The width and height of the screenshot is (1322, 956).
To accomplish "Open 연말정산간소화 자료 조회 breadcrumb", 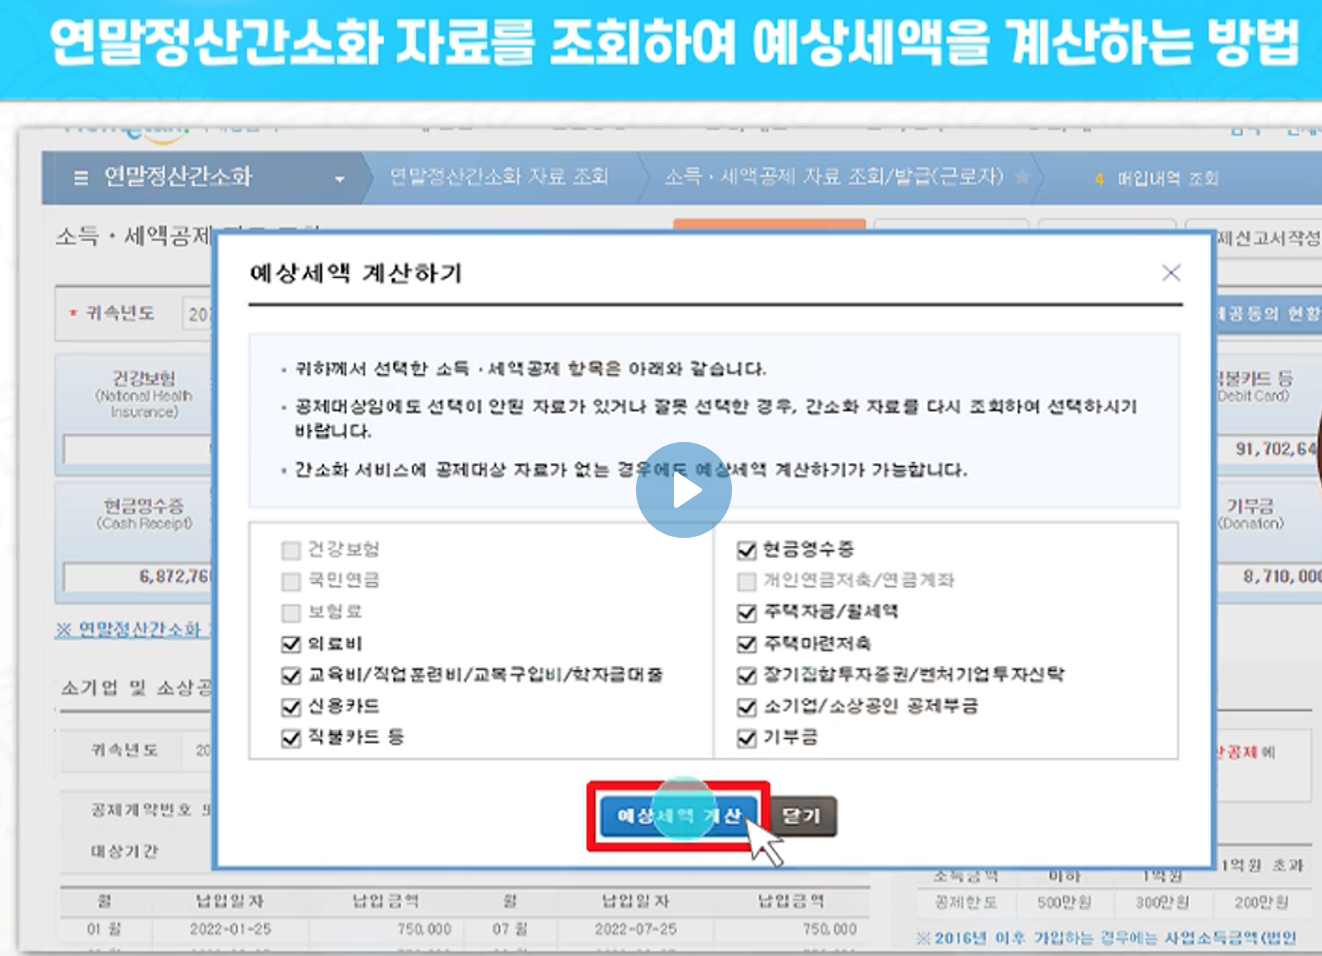I will [x=498, y=177].
